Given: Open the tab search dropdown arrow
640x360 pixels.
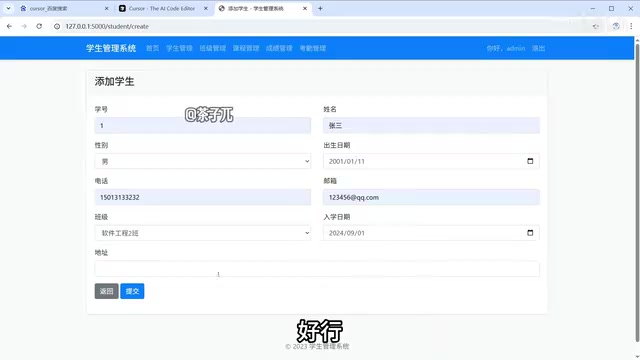Looking at the screenshot, I should (x=8, y=8).
